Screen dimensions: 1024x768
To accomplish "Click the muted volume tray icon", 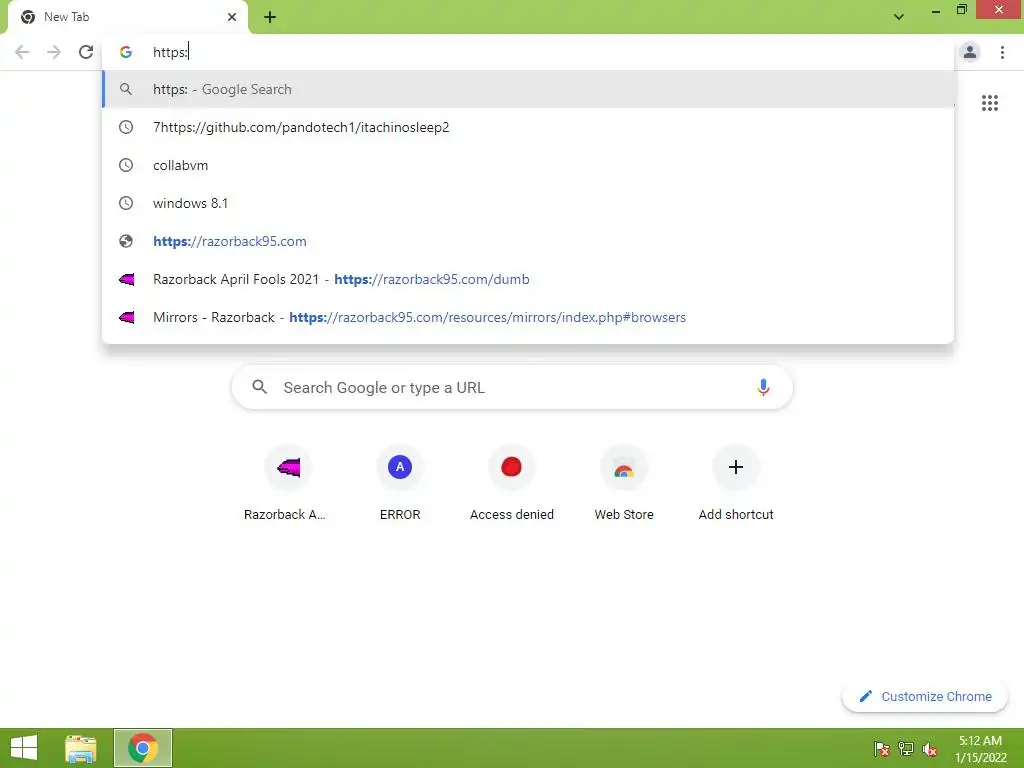I will [x=930, y=748].
